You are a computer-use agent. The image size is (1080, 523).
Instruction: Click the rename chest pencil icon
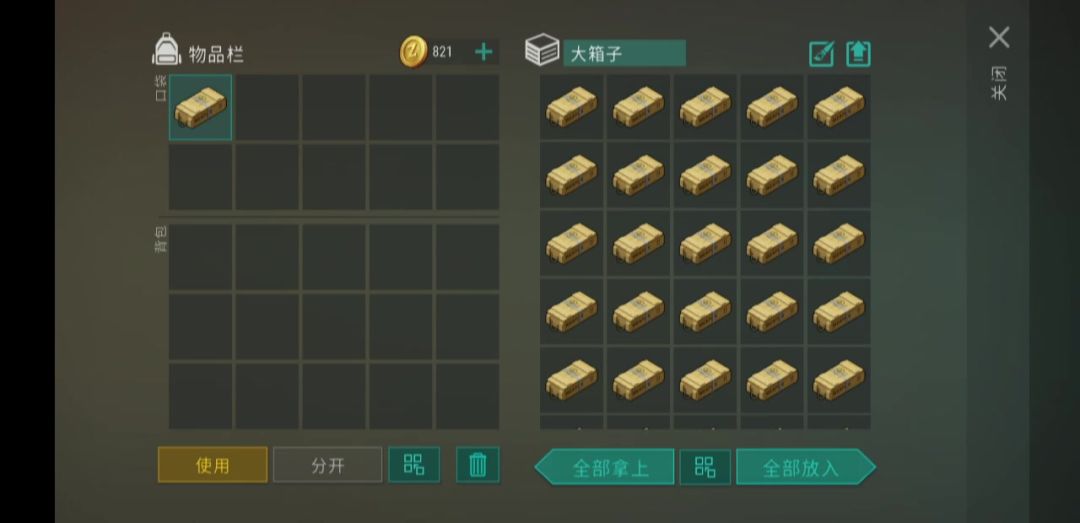[x=821, y=54]
